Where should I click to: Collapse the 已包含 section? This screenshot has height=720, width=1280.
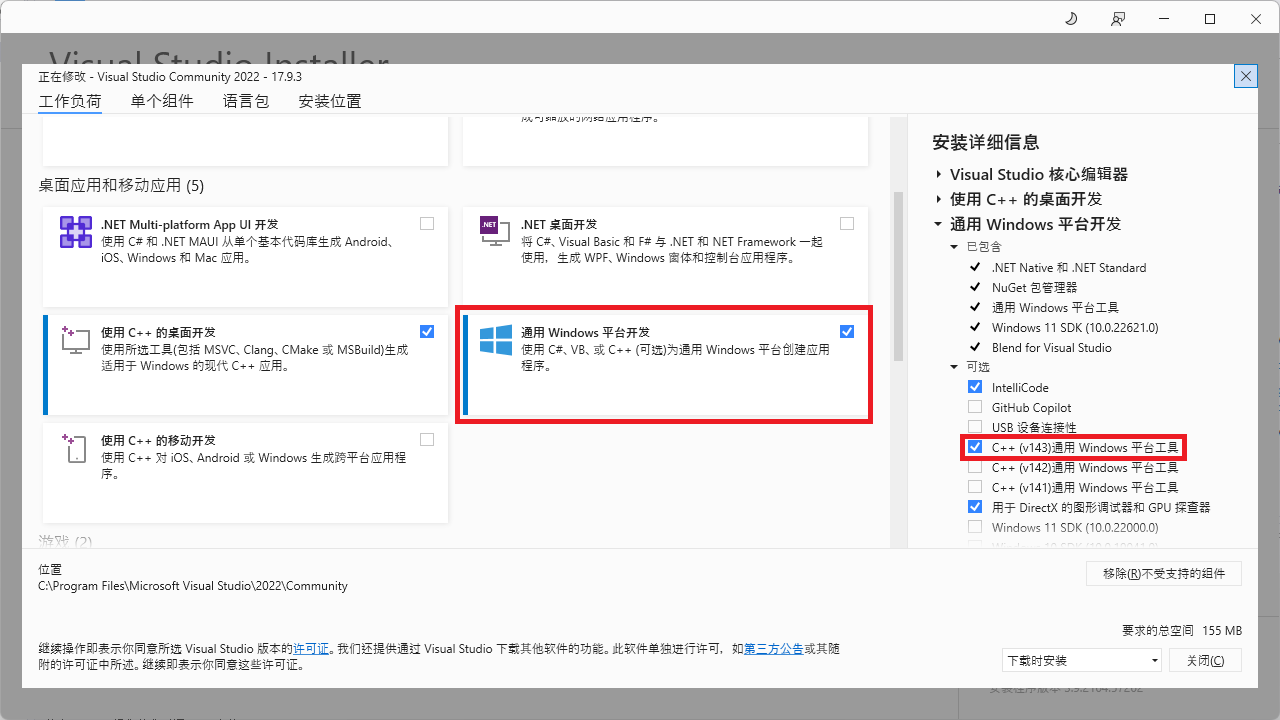pyautogui.click(x=955, y=246)
